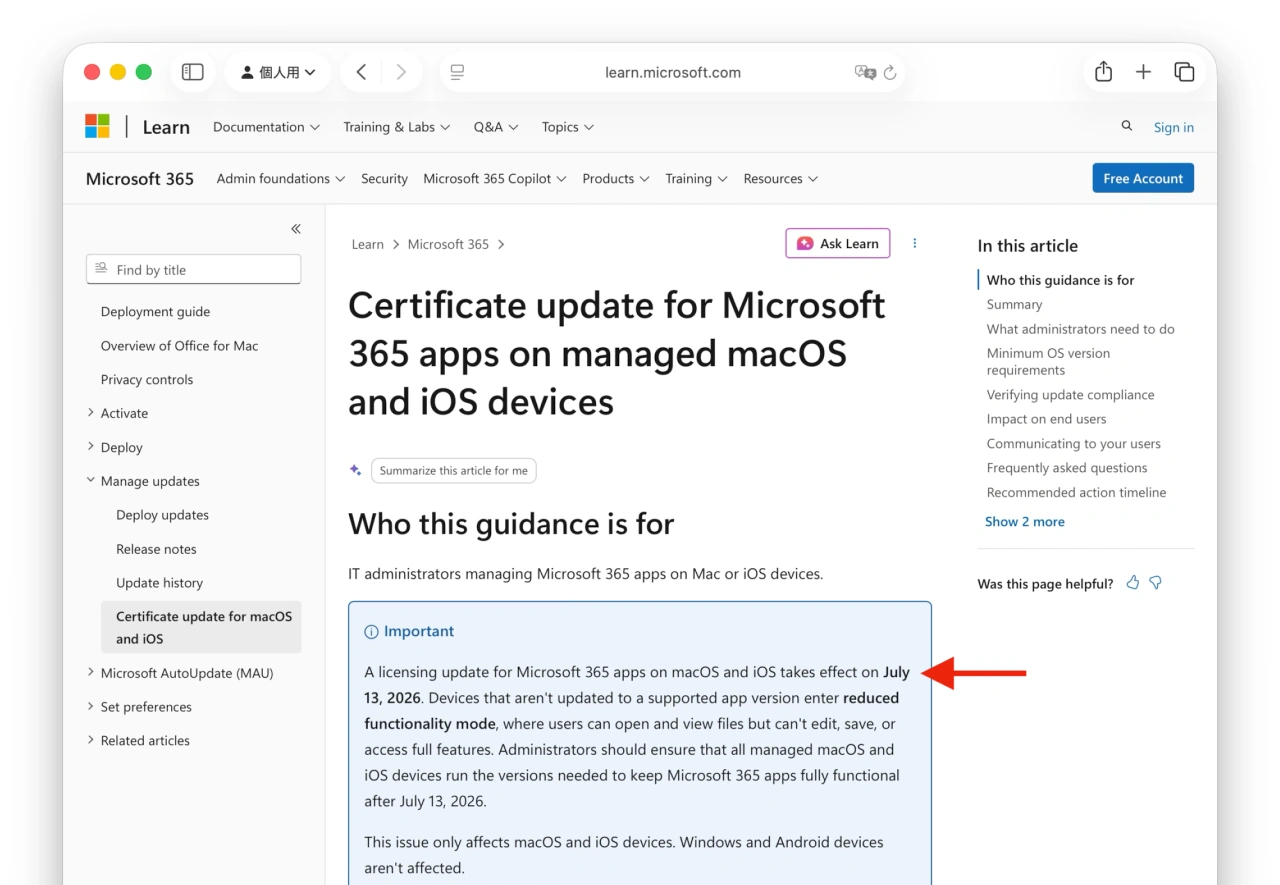
Task: Toggle the Safari sidebar icon
Action: 192,72
